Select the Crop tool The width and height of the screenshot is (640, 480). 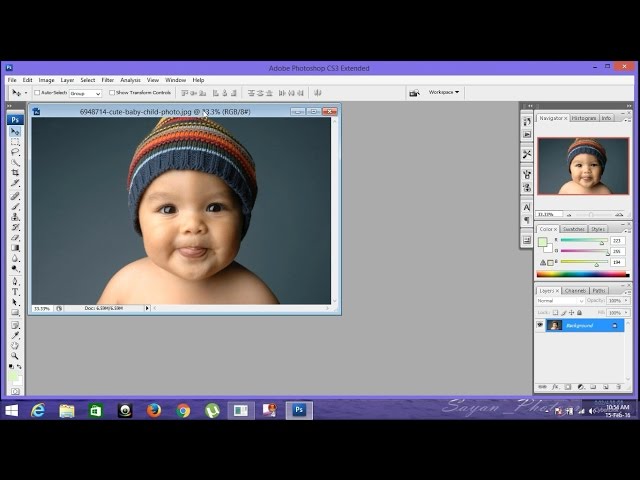[15, 173]
